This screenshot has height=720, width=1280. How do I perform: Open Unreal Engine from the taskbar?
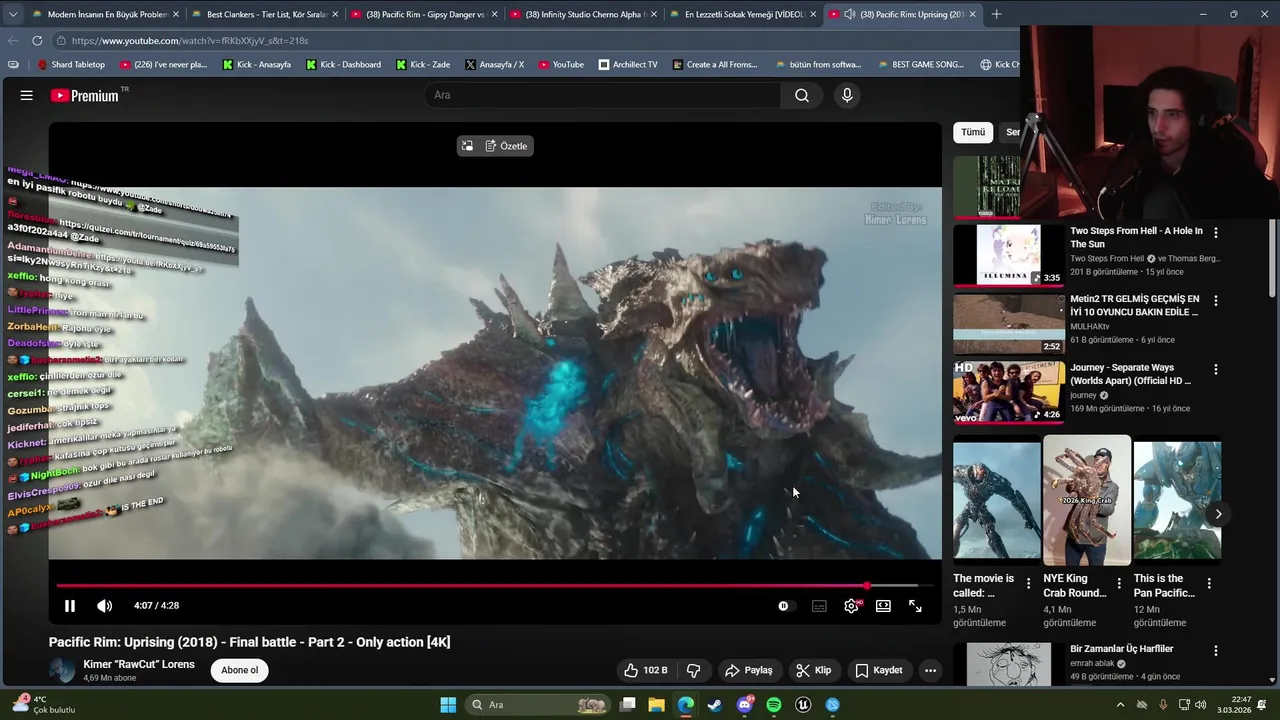click(x=803, y=705)
